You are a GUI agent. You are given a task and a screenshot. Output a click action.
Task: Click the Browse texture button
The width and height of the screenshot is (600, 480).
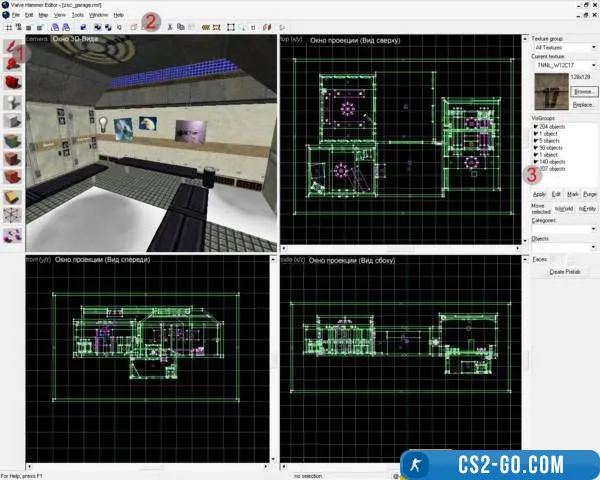[x=582, y=90]
